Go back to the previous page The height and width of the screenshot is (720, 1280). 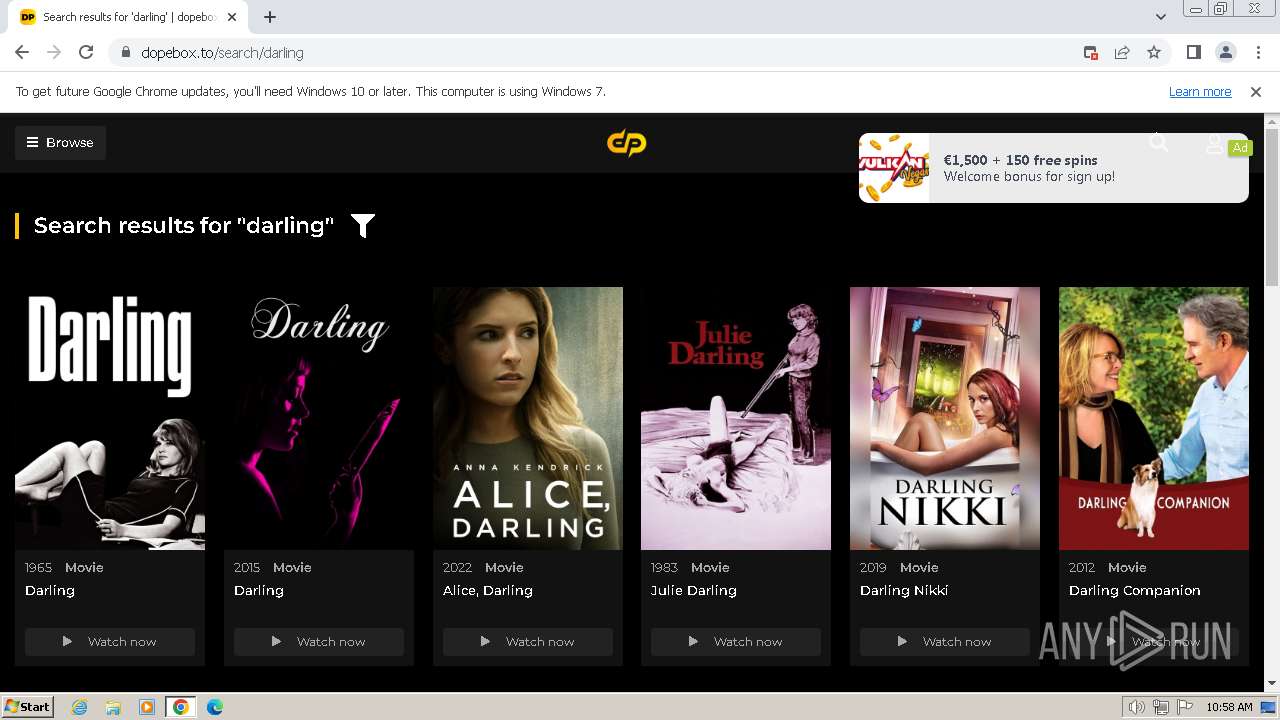[x=22, y=52]
